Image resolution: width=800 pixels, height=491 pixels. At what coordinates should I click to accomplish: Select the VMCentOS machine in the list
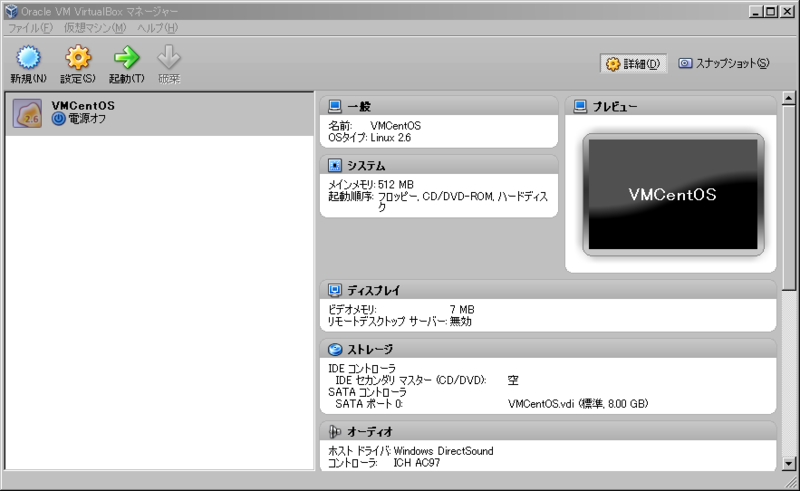(x=159, y=114)
